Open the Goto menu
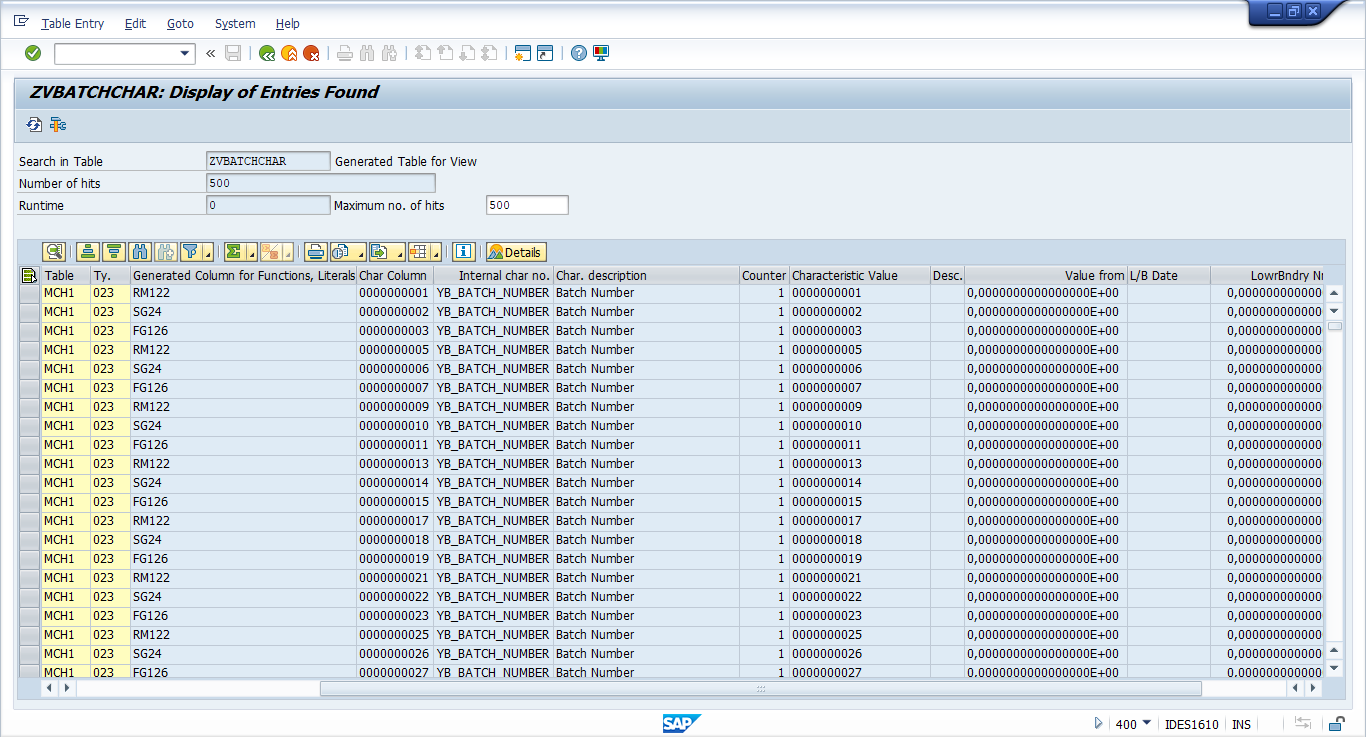This screenshot has width=1366, height=737. 180,23
